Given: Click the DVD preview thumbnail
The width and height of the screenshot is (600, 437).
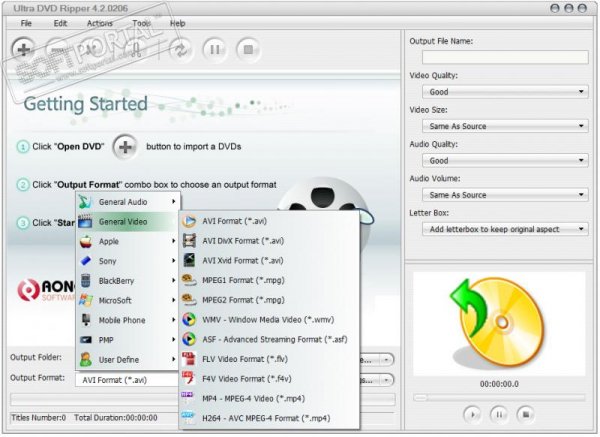Looking at the screenshot, I should coord(499,323).
